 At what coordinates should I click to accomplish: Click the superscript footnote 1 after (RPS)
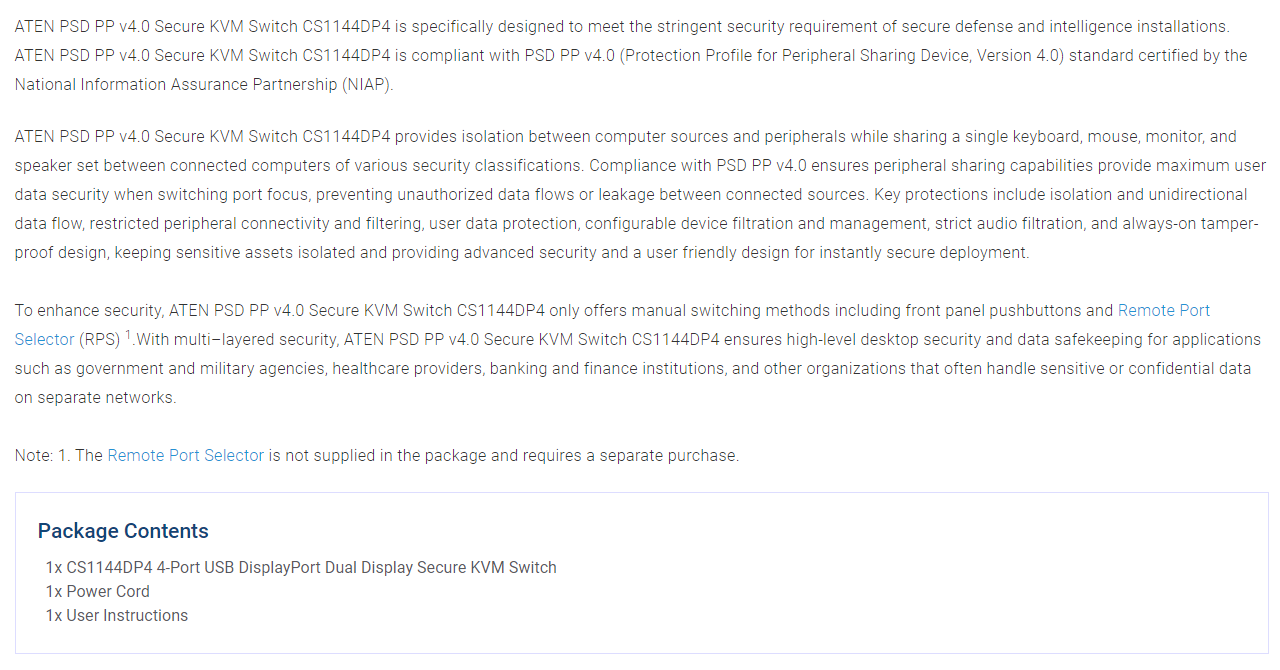[129, 335]
